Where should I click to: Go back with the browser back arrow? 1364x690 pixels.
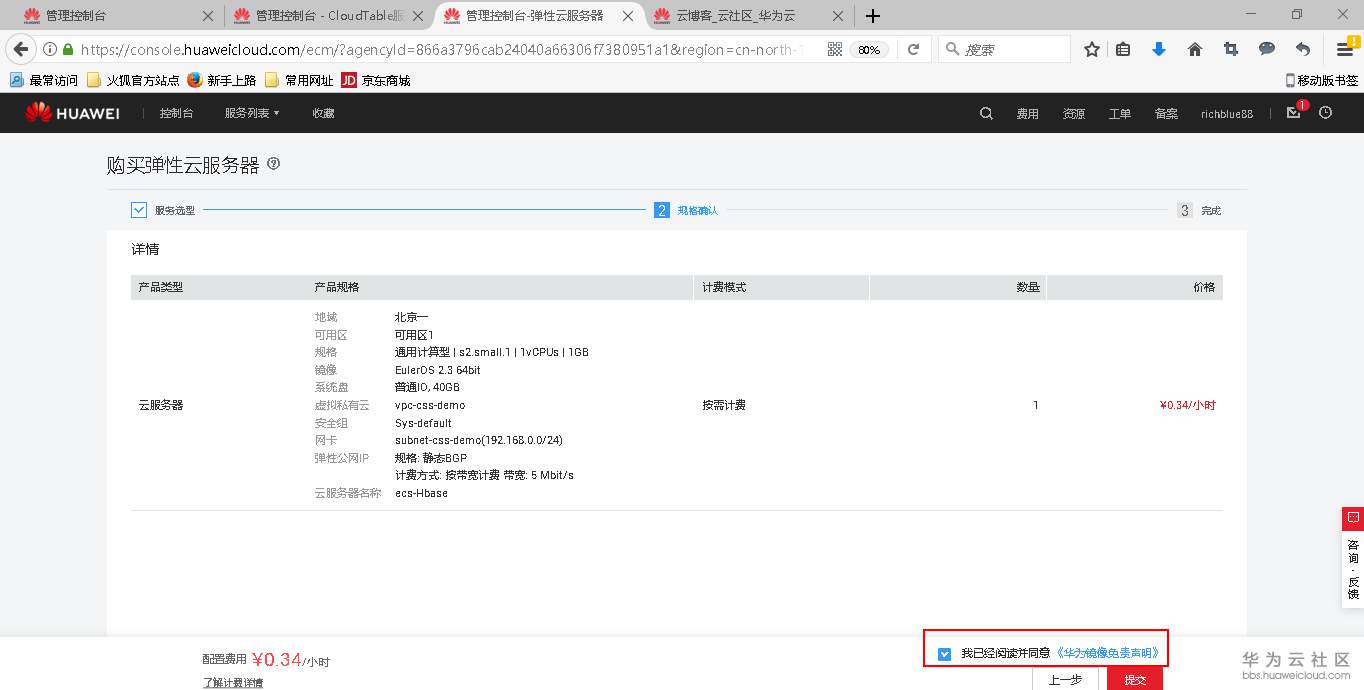21,49
